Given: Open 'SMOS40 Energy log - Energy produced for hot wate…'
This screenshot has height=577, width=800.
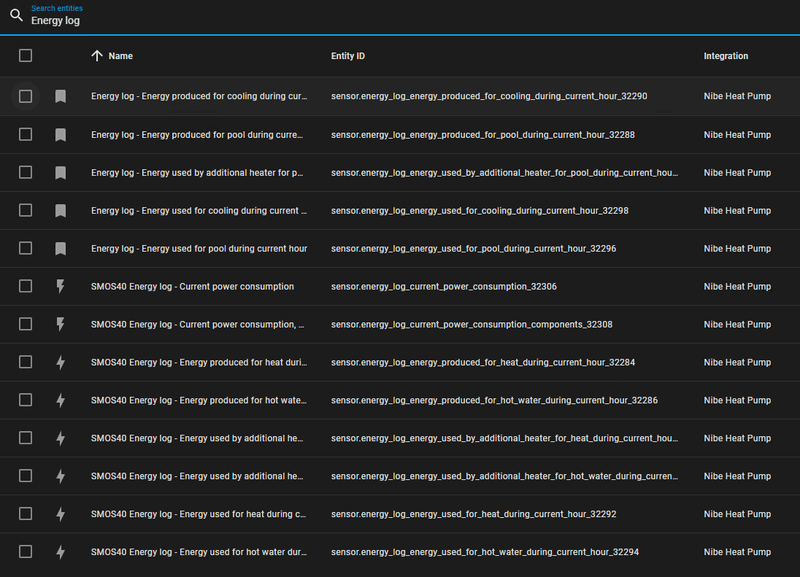Looking at the screenshot, I should coord(198,400).
